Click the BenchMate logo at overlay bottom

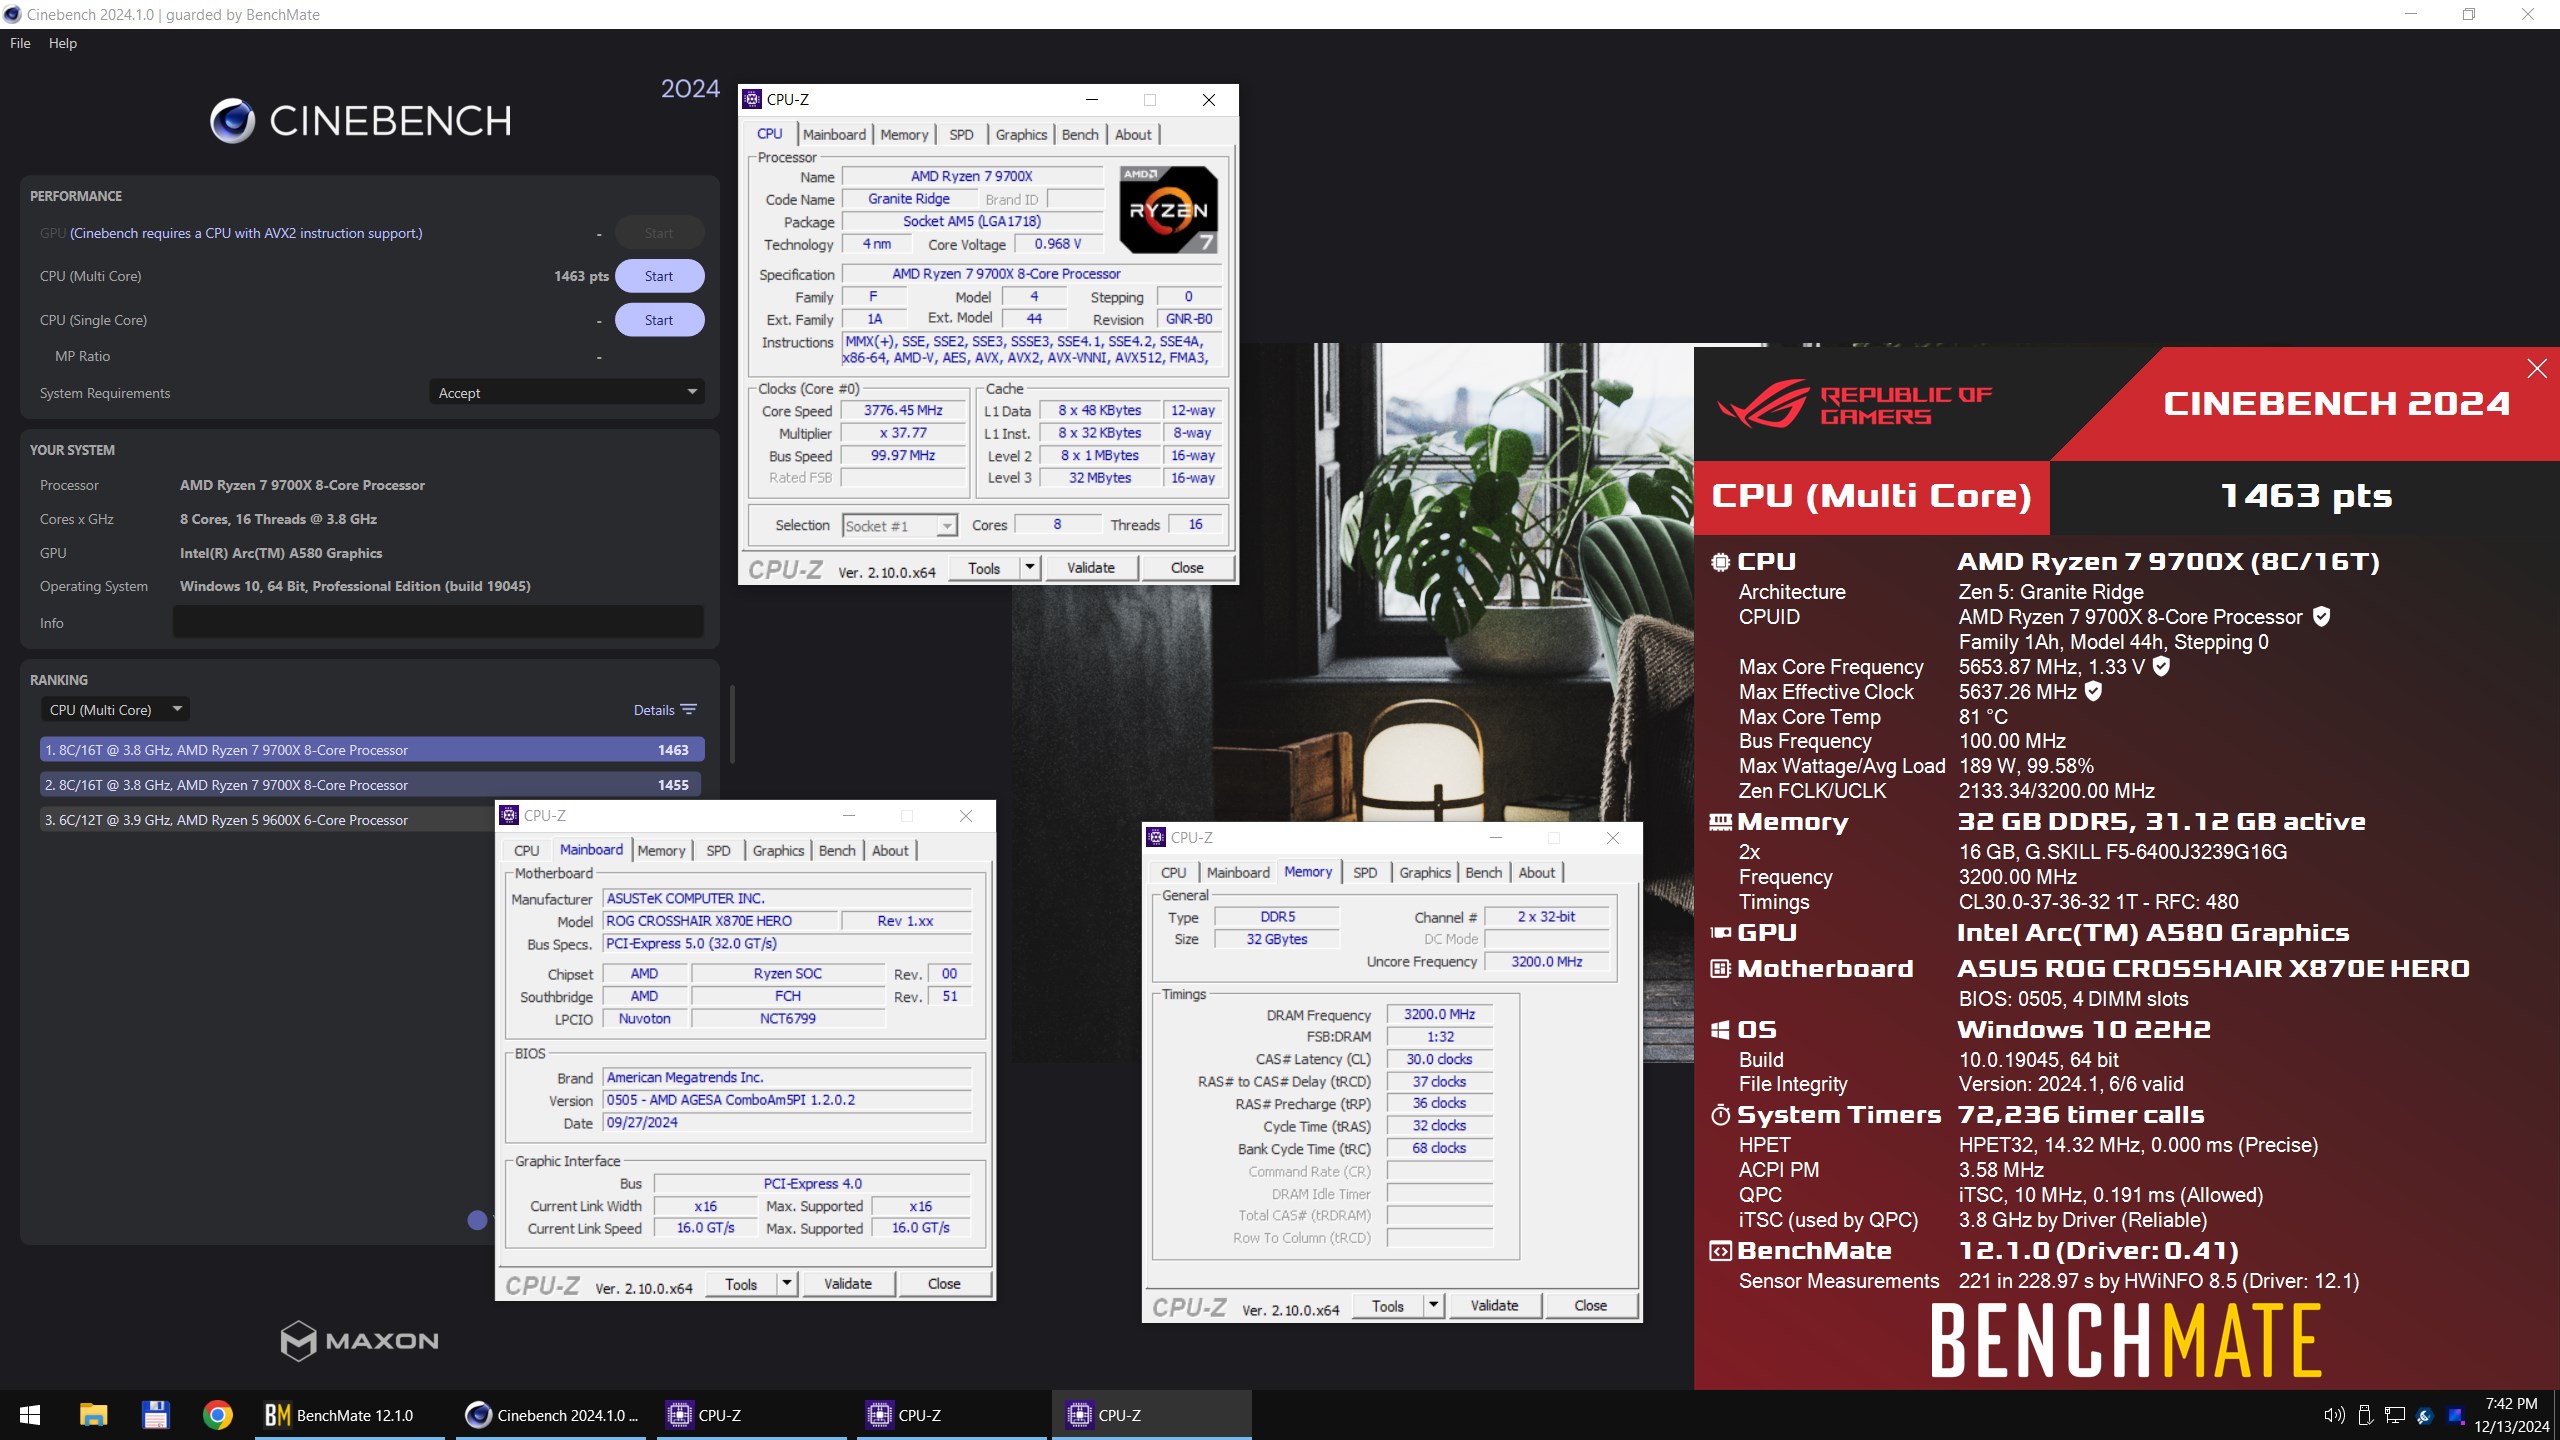2126,1341
